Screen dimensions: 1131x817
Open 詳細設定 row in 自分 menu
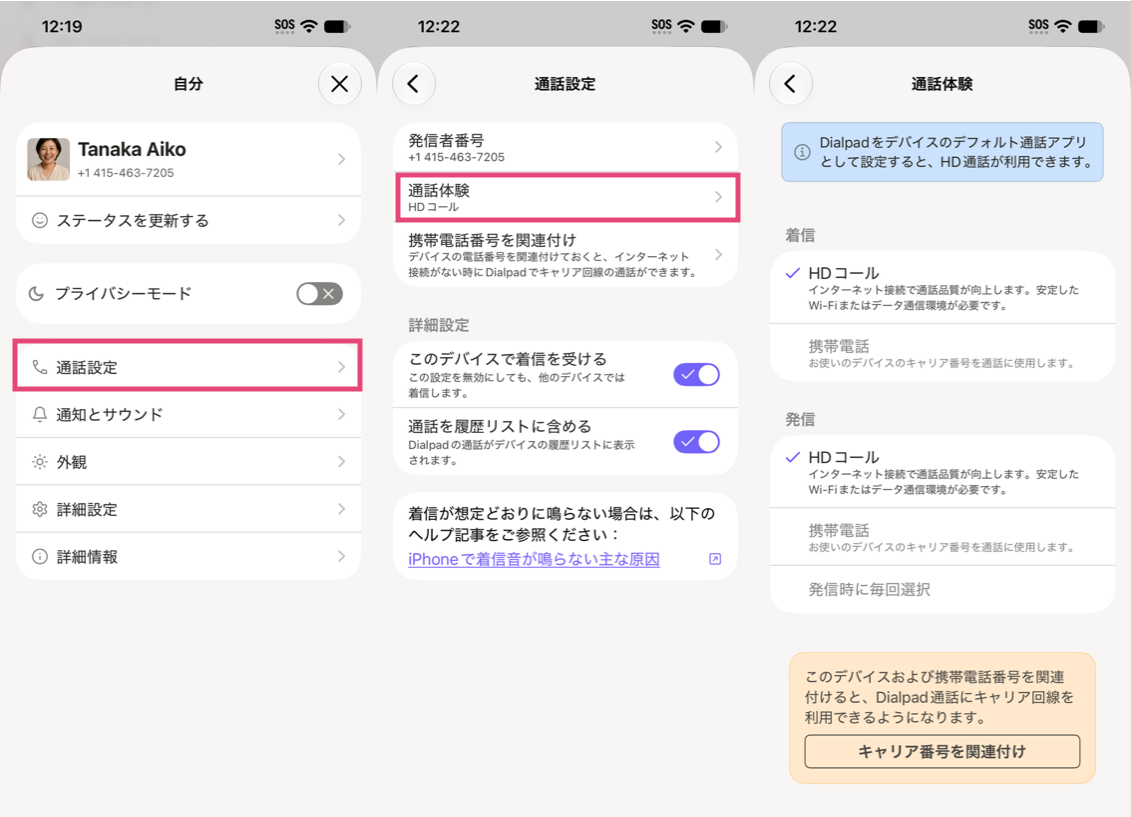(188, 509)
